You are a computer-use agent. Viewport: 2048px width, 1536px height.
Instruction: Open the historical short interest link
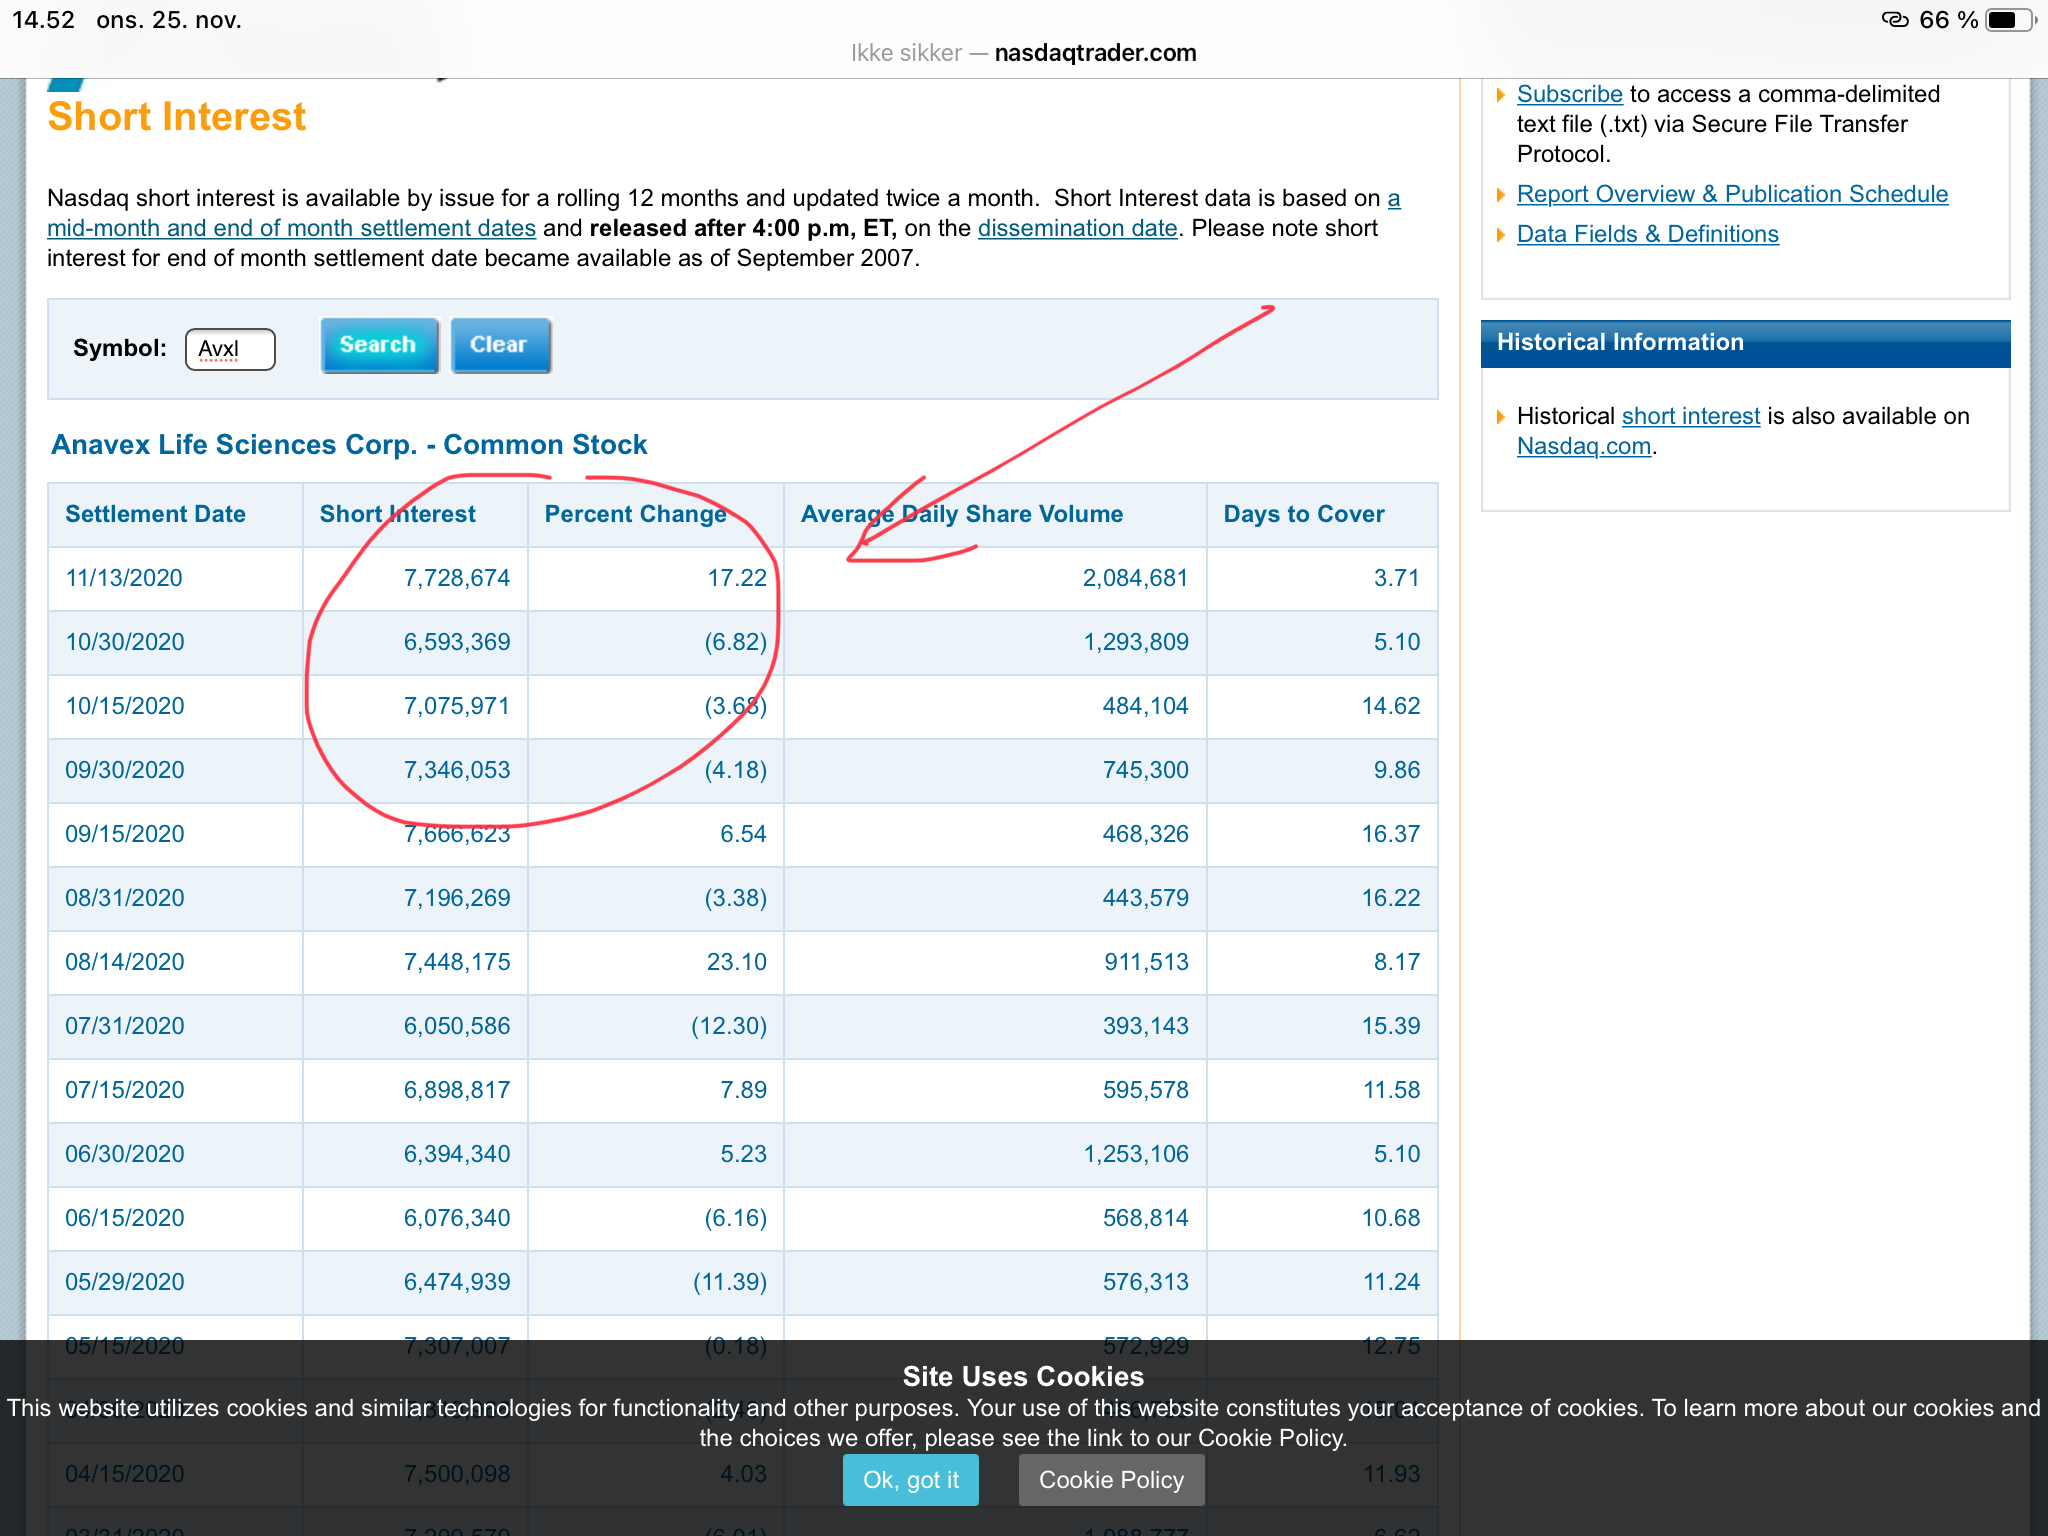(x=1690, y=416)
